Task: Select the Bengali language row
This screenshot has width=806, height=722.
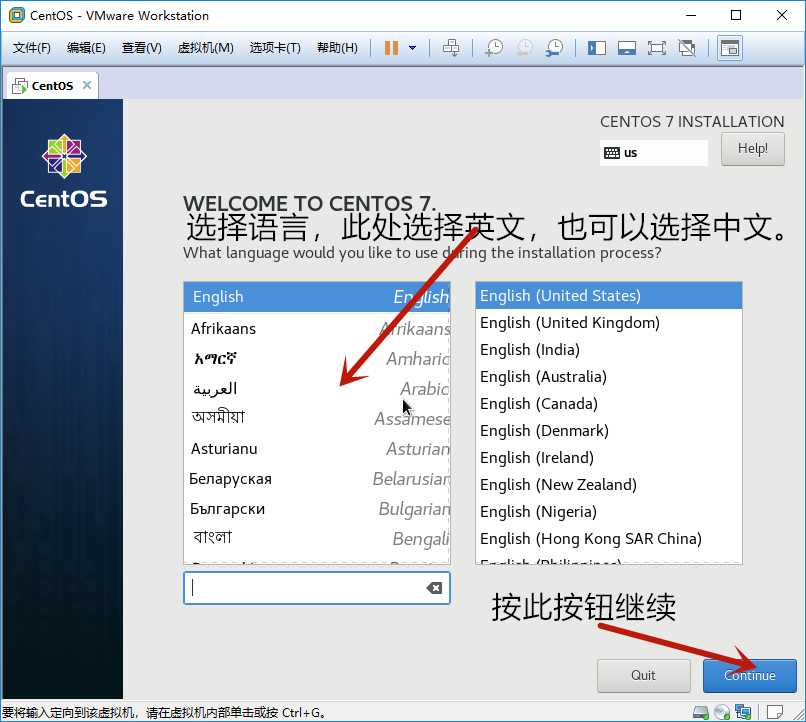Action: [x=317, y=538]
